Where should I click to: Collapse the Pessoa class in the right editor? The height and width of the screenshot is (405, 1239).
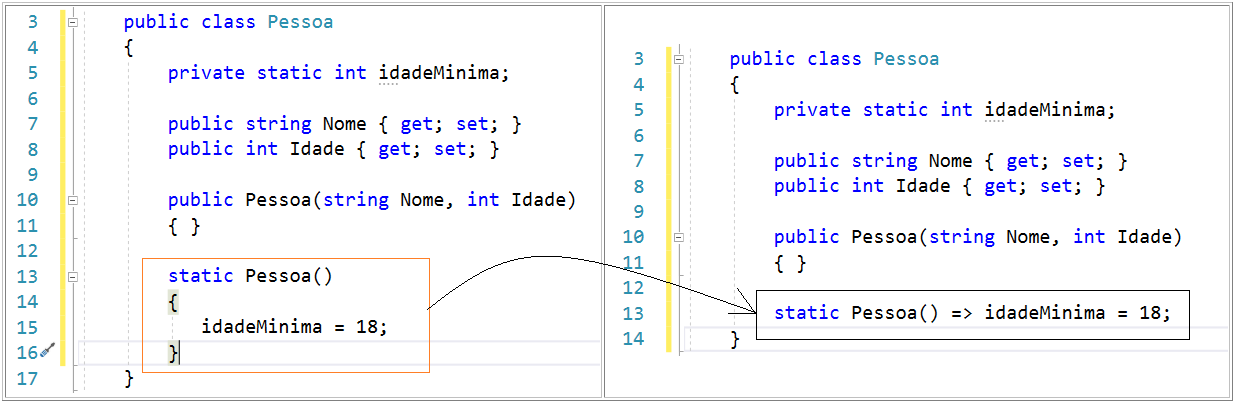(x=678, y=59)
